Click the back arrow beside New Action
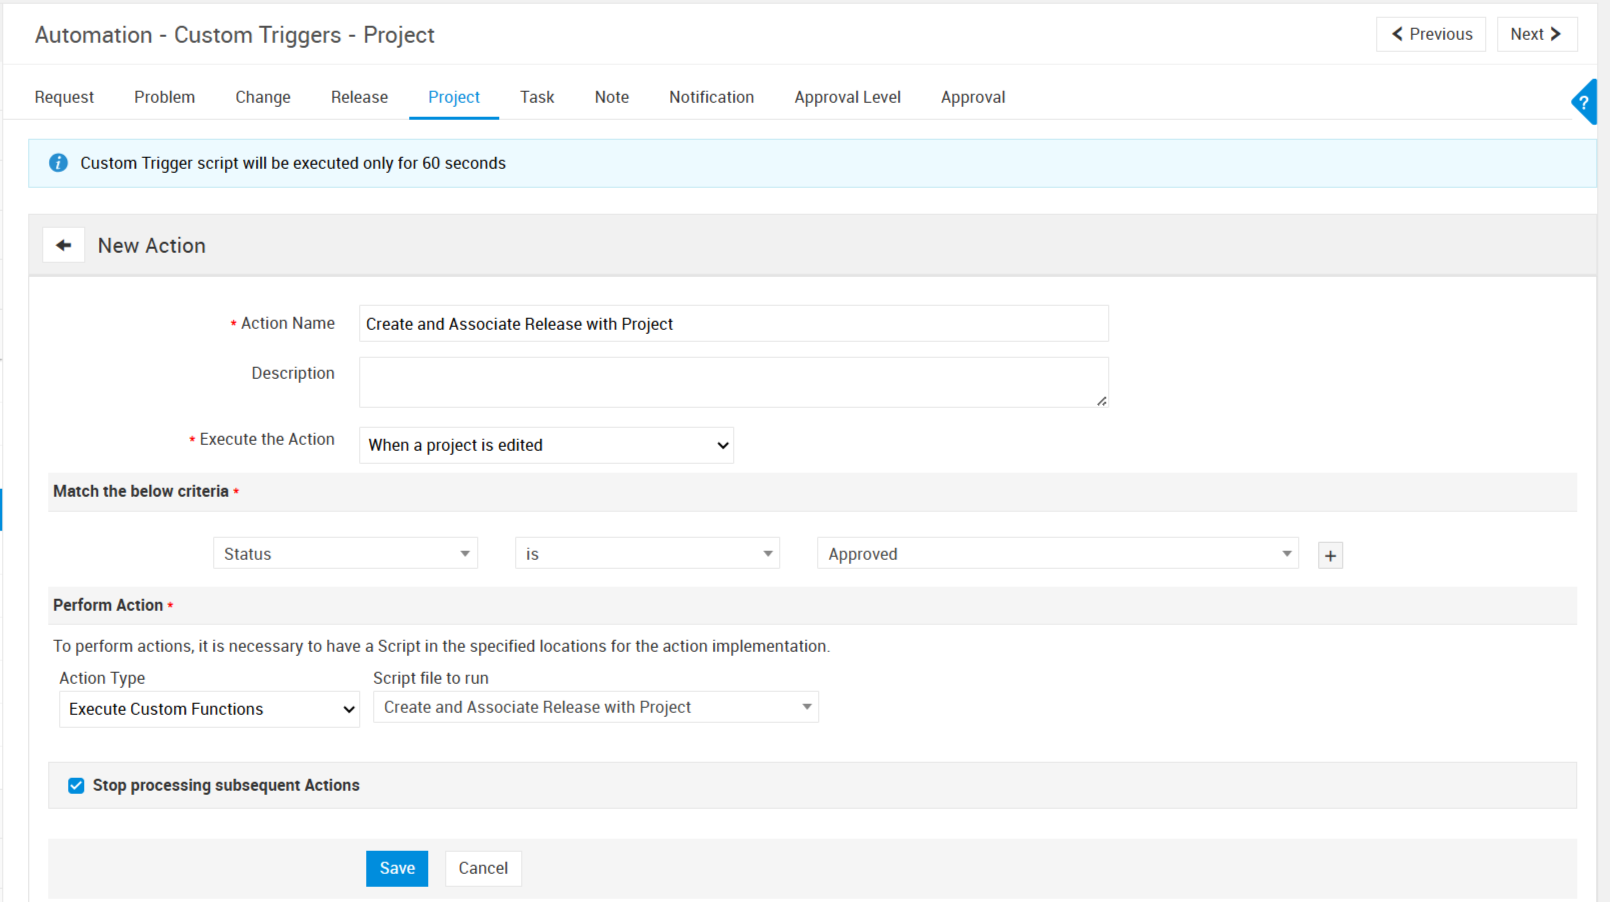The height and width of the screenshot is (902, 1610). (x=63, y=245)
